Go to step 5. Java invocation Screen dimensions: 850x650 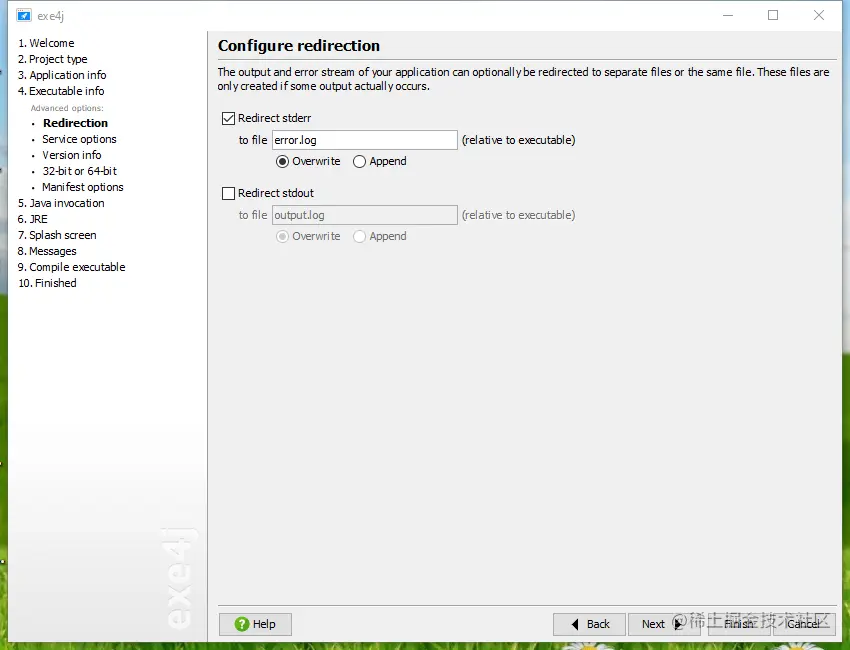click(61, 203)
